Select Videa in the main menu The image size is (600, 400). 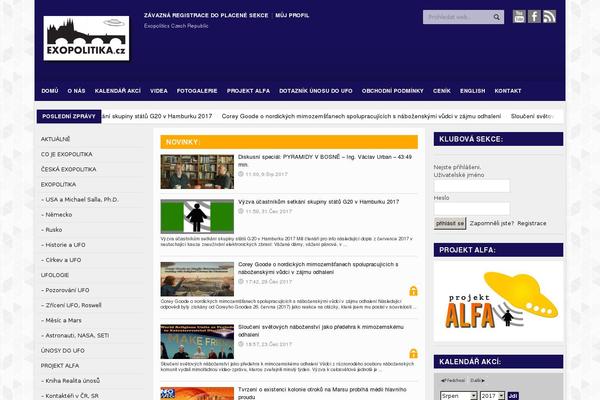pos(159,91)
